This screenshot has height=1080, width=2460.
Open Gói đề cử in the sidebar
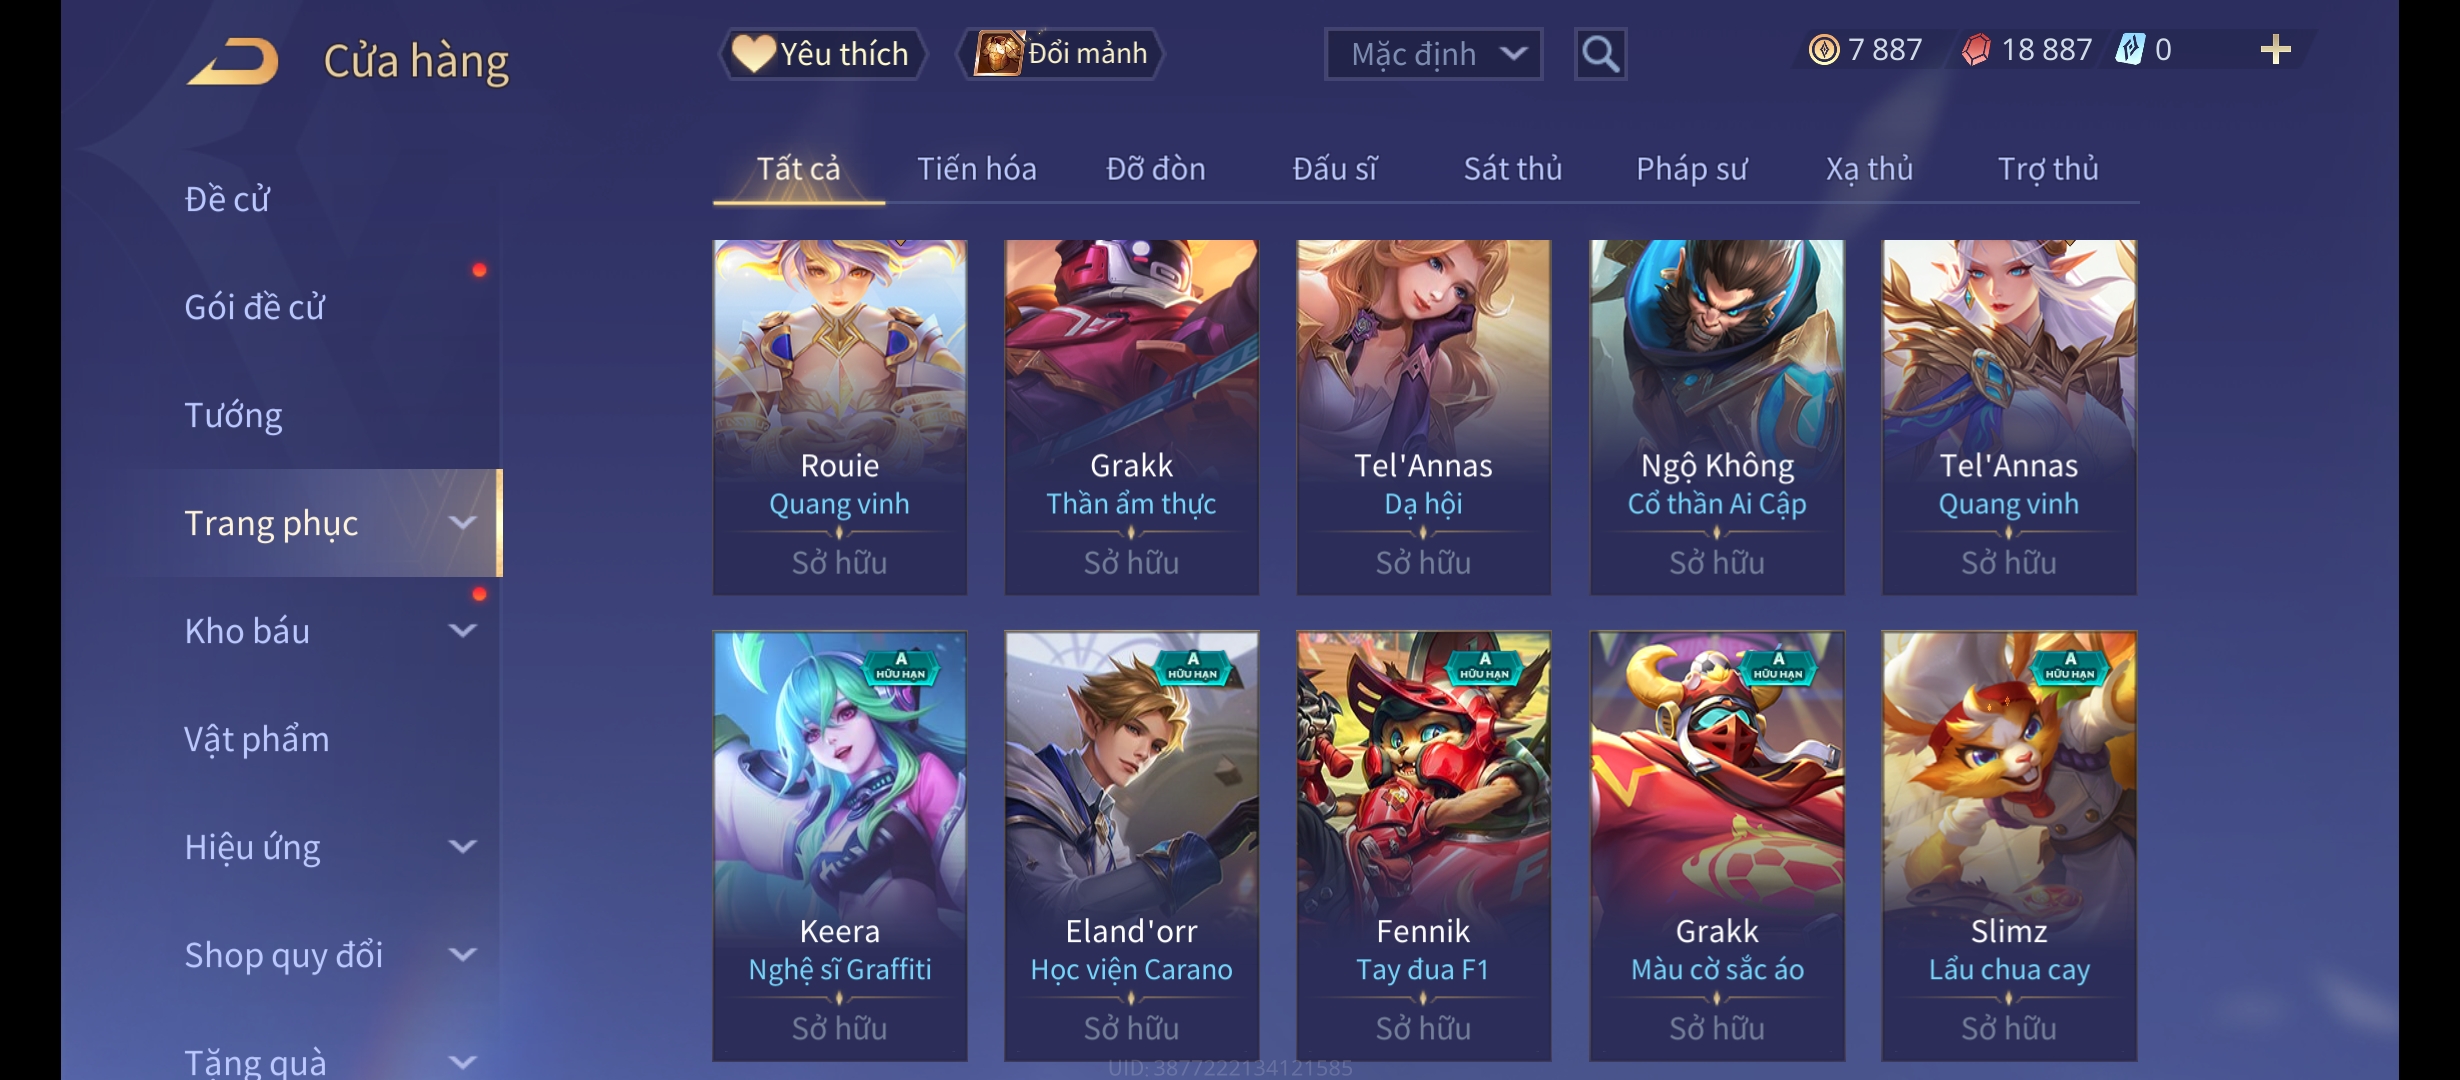(x=255, y=307)
